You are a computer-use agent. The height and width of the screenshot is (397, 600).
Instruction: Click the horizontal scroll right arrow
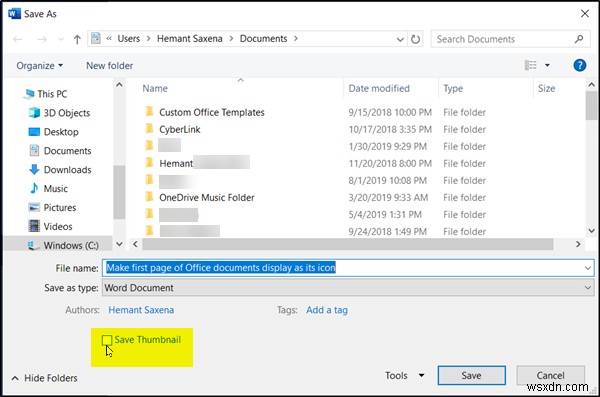click(578, 244)
